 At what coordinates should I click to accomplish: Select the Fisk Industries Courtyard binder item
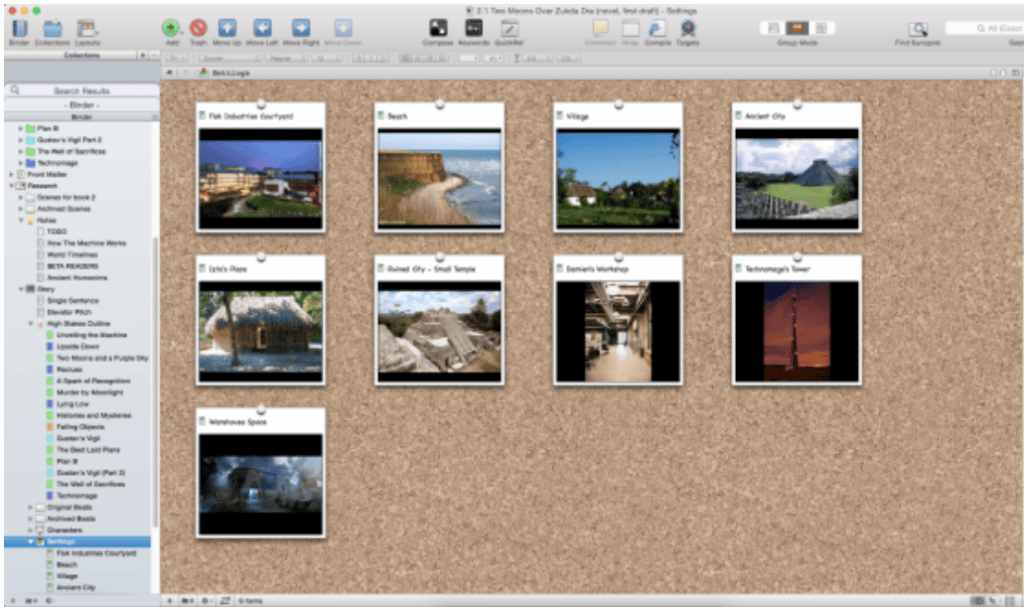coord(96,553)
